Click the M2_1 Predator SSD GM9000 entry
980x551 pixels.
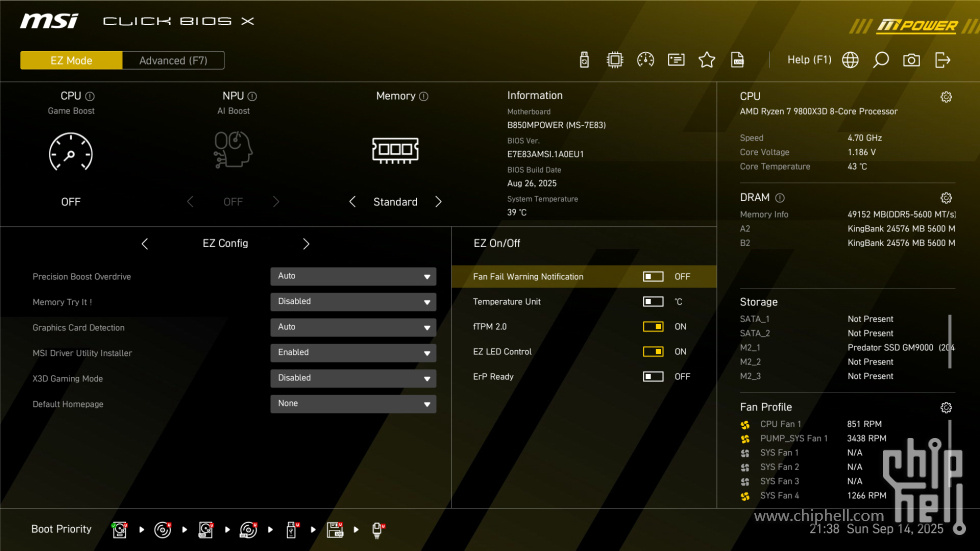pyautogui.click(x=848, y=348)
